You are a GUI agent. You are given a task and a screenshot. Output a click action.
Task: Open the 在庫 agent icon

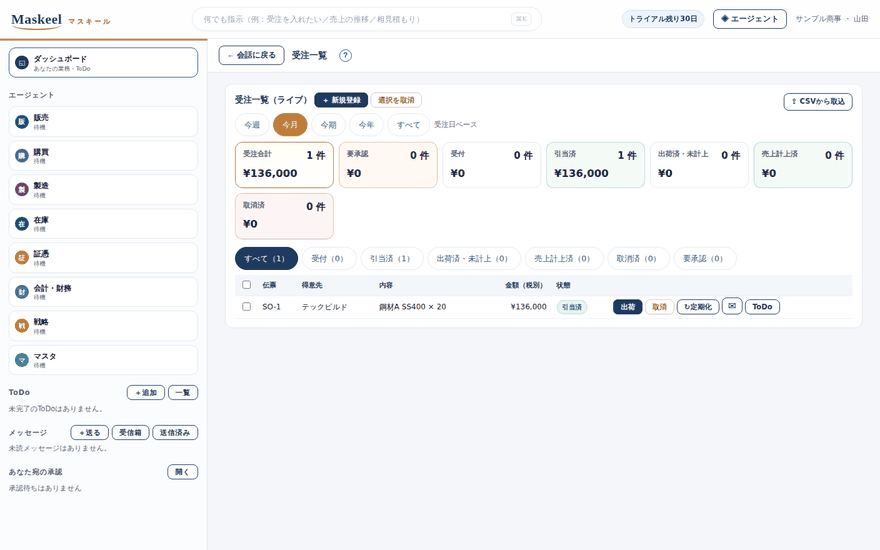(21, 224)
